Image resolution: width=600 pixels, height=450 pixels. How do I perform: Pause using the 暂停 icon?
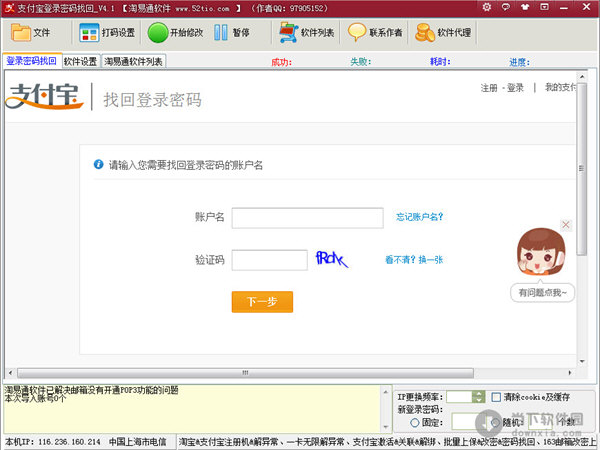(221, 33)
